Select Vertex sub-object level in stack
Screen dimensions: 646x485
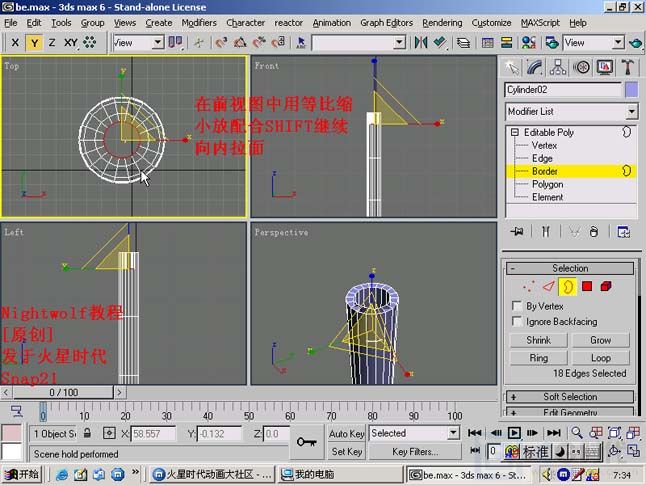544,145
